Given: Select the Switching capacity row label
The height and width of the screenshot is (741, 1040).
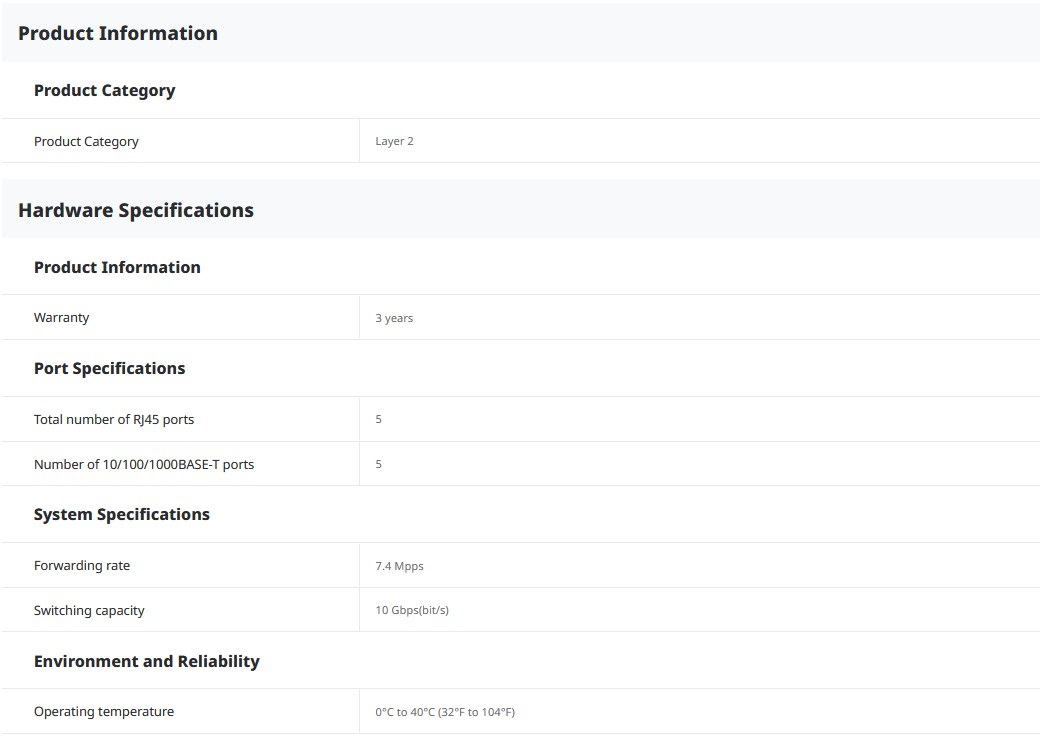Looking at the screenshot, I should pyautogui.click(x=89, y=610).
